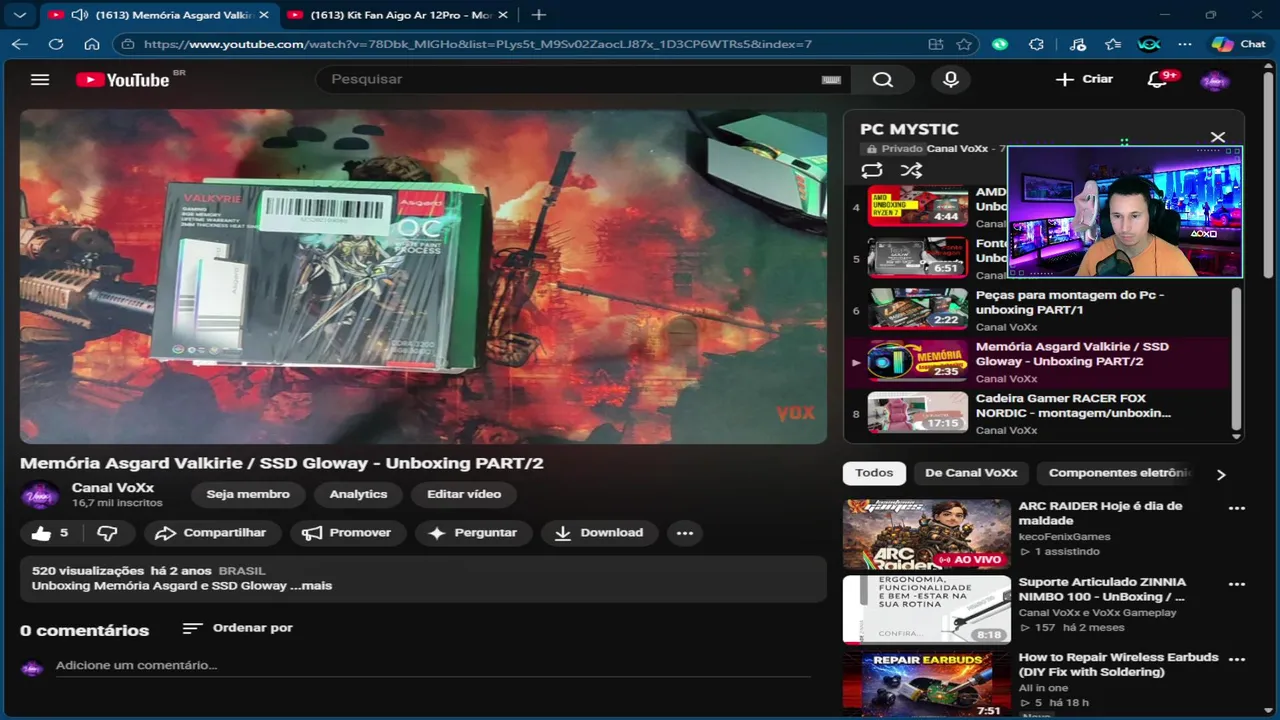Open more actions ellipsis under video
Image resolution: width=1280 pixels, height=720 pixels.
[x=685, y=533]
